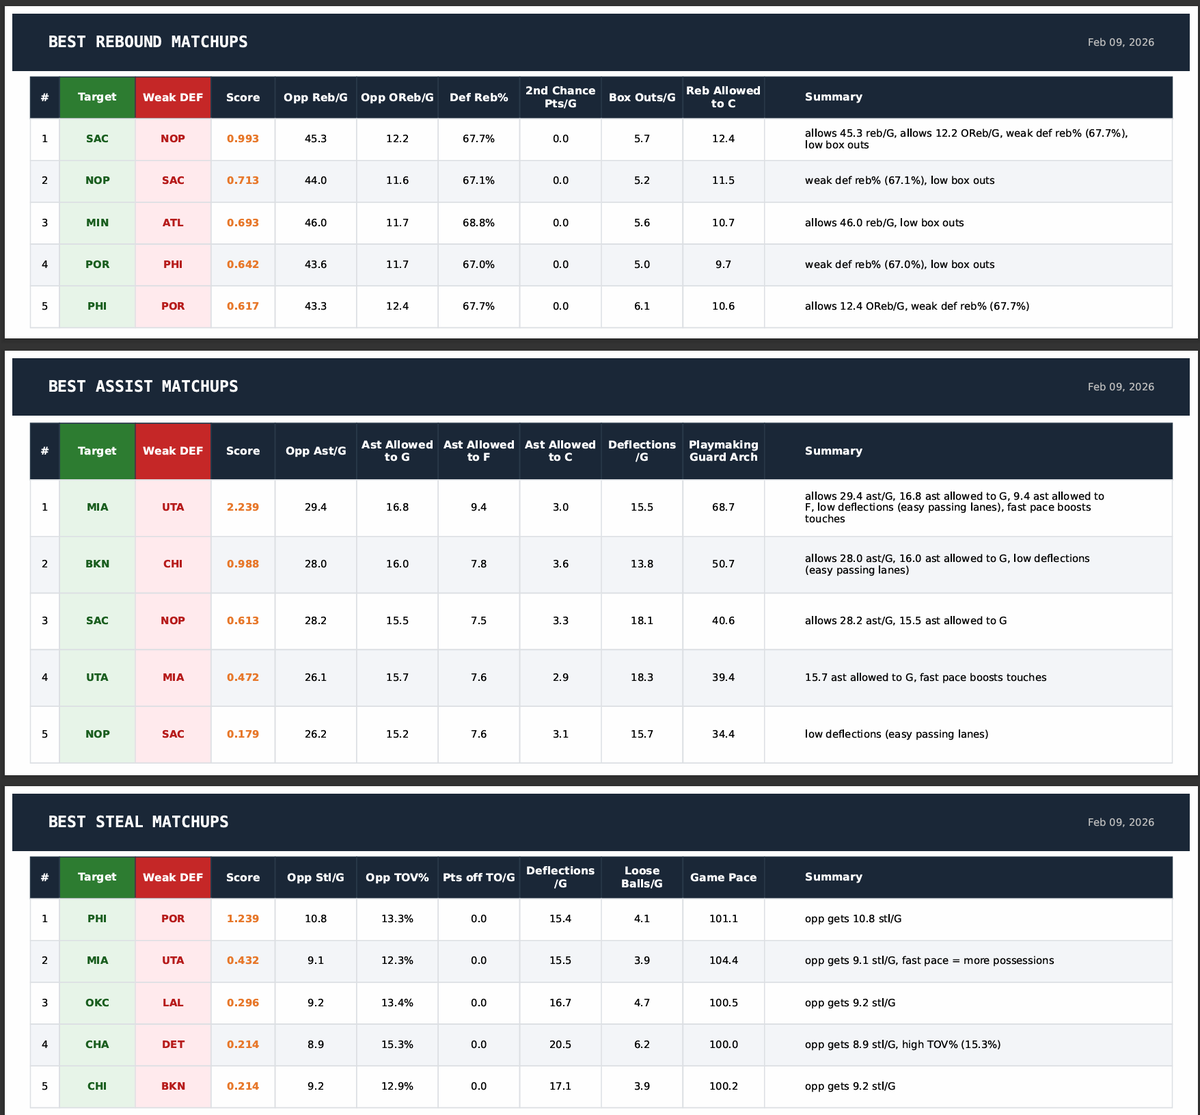Select ATL weak DEF cell
The height and width of the screenshot is (1115, 1200).
tap(173, 223)
